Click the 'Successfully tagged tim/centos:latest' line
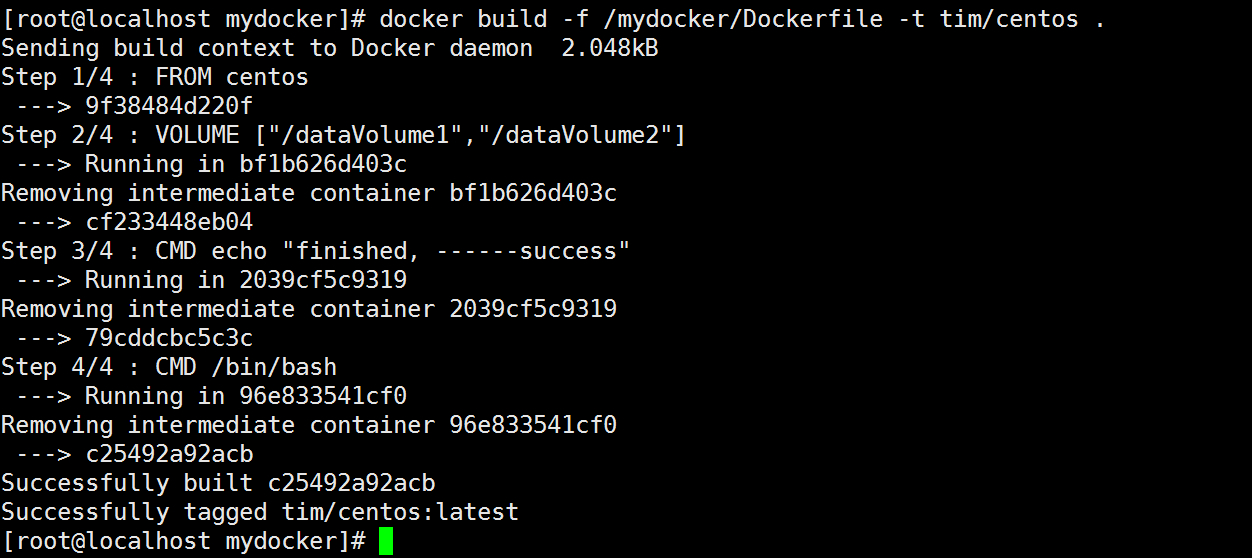 click(260, 512)
